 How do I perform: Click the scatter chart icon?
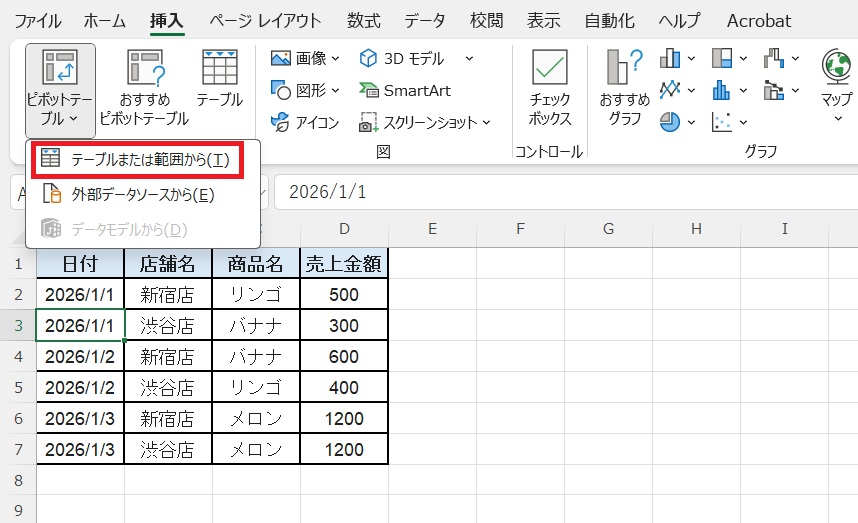[x=722, y=122]
